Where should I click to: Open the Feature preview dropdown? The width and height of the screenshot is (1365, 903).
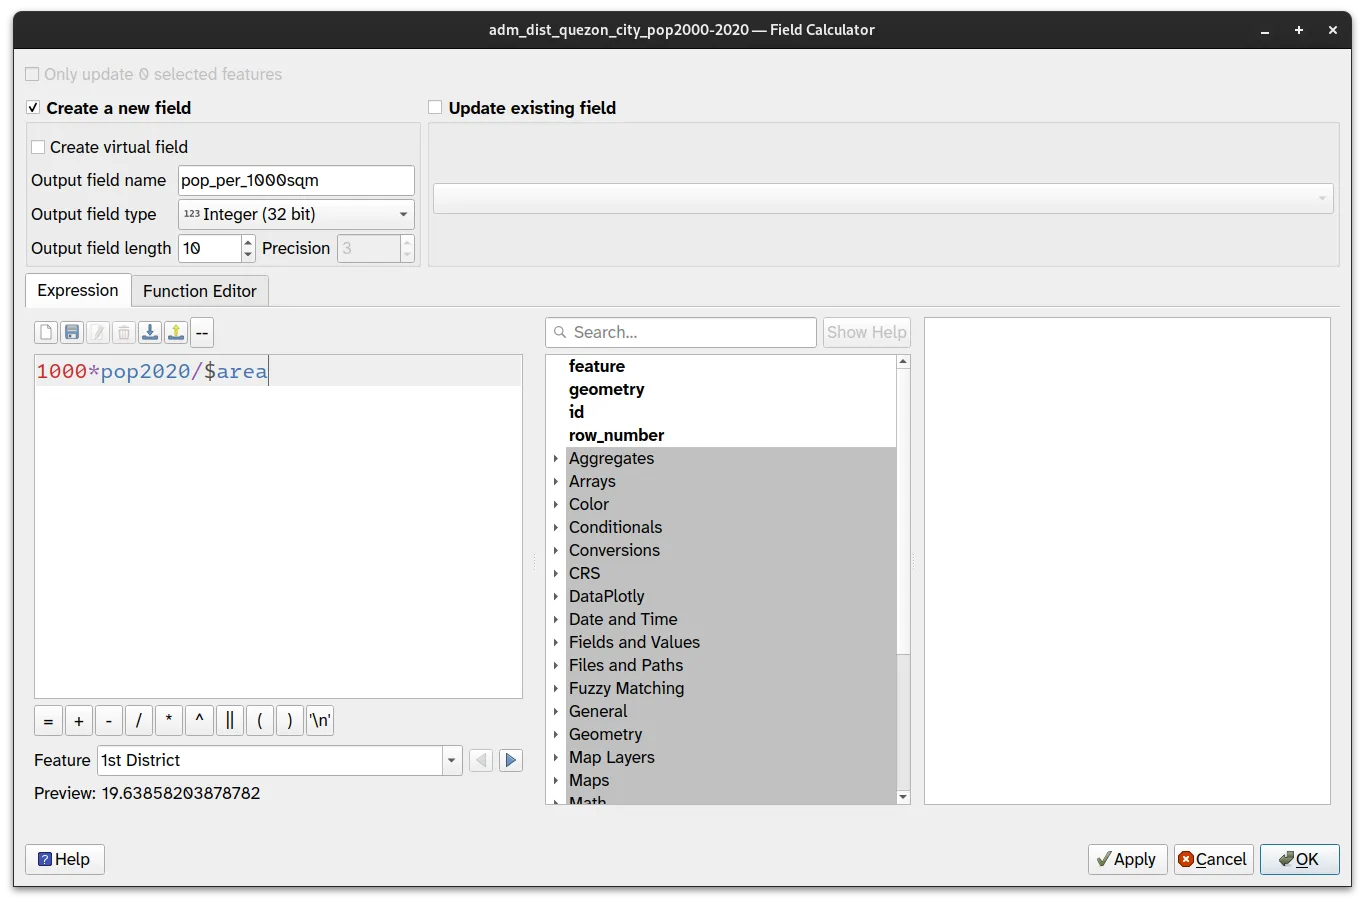pyautogui.click(x=451, y=760)
